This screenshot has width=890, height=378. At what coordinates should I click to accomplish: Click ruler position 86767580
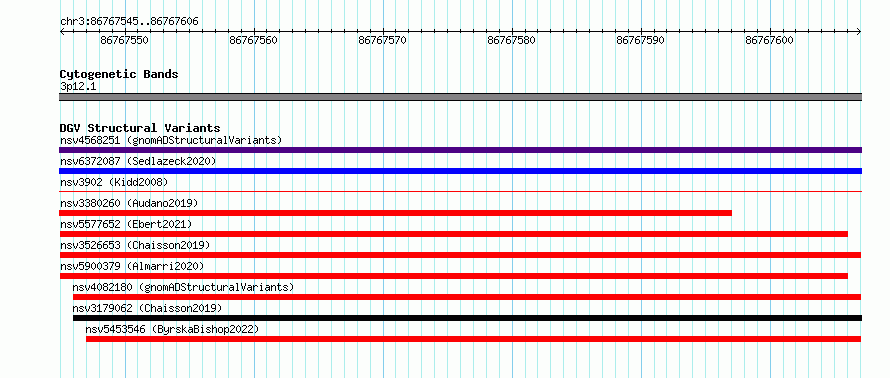(511, 40)
